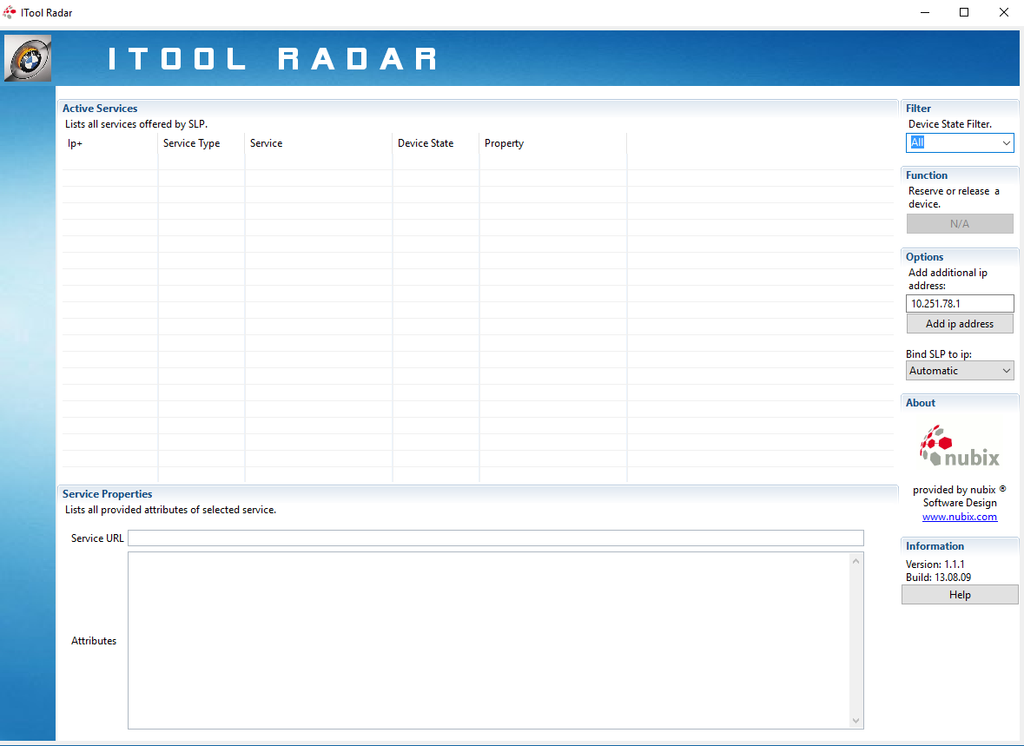This screenshot has width=1024, height=746.
Task: Click the Build: 13.08.09 text
Action: (x=938, y=577)
